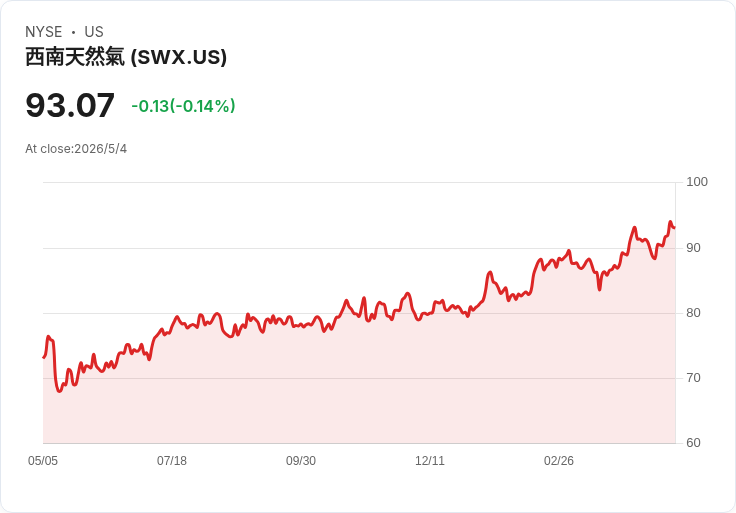Click the 100 price axis label
The width and height of the screenshot is (736, 513).
tap(697, 182)
